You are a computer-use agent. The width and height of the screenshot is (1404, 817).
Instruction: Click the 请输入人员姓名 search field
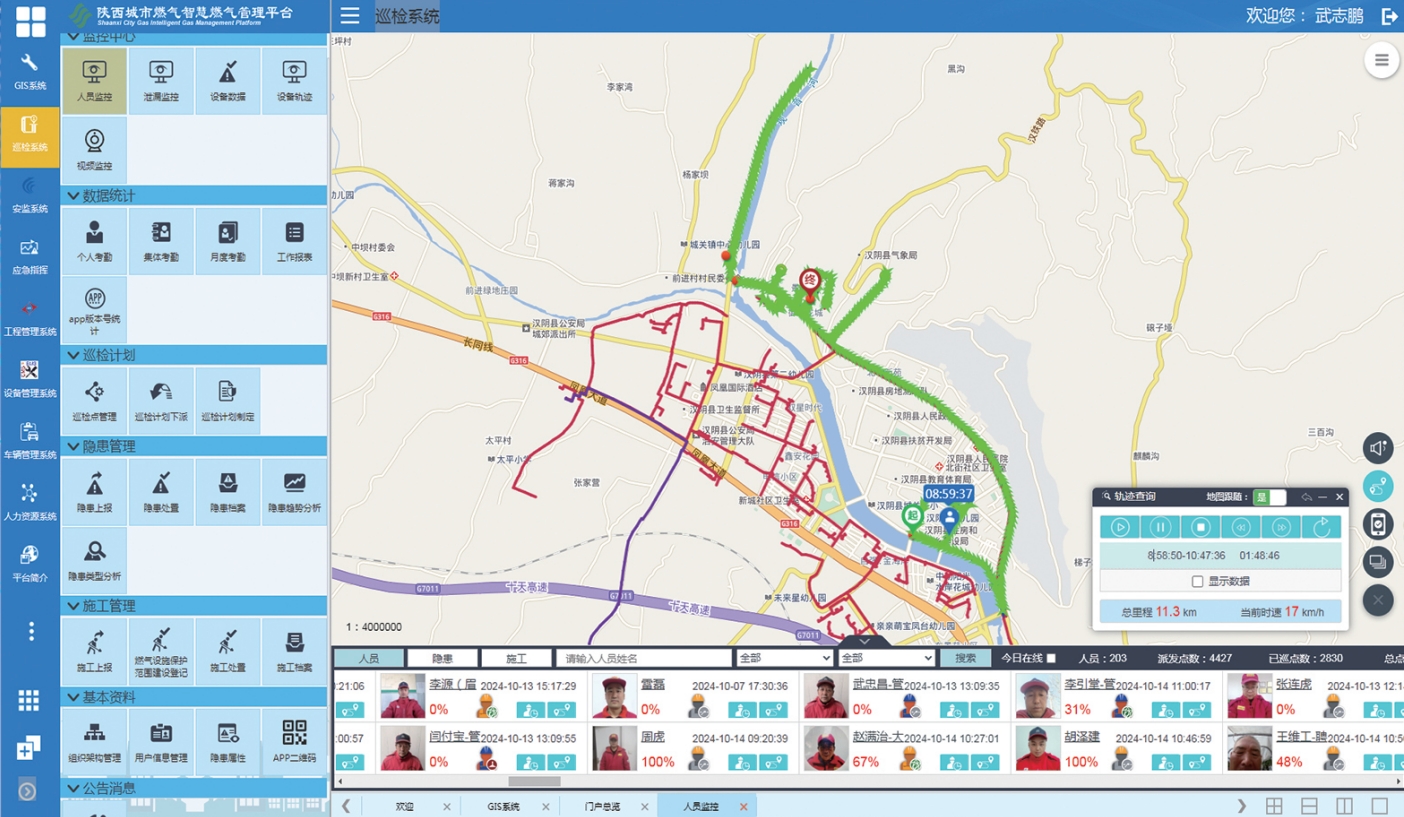[644, 658]
